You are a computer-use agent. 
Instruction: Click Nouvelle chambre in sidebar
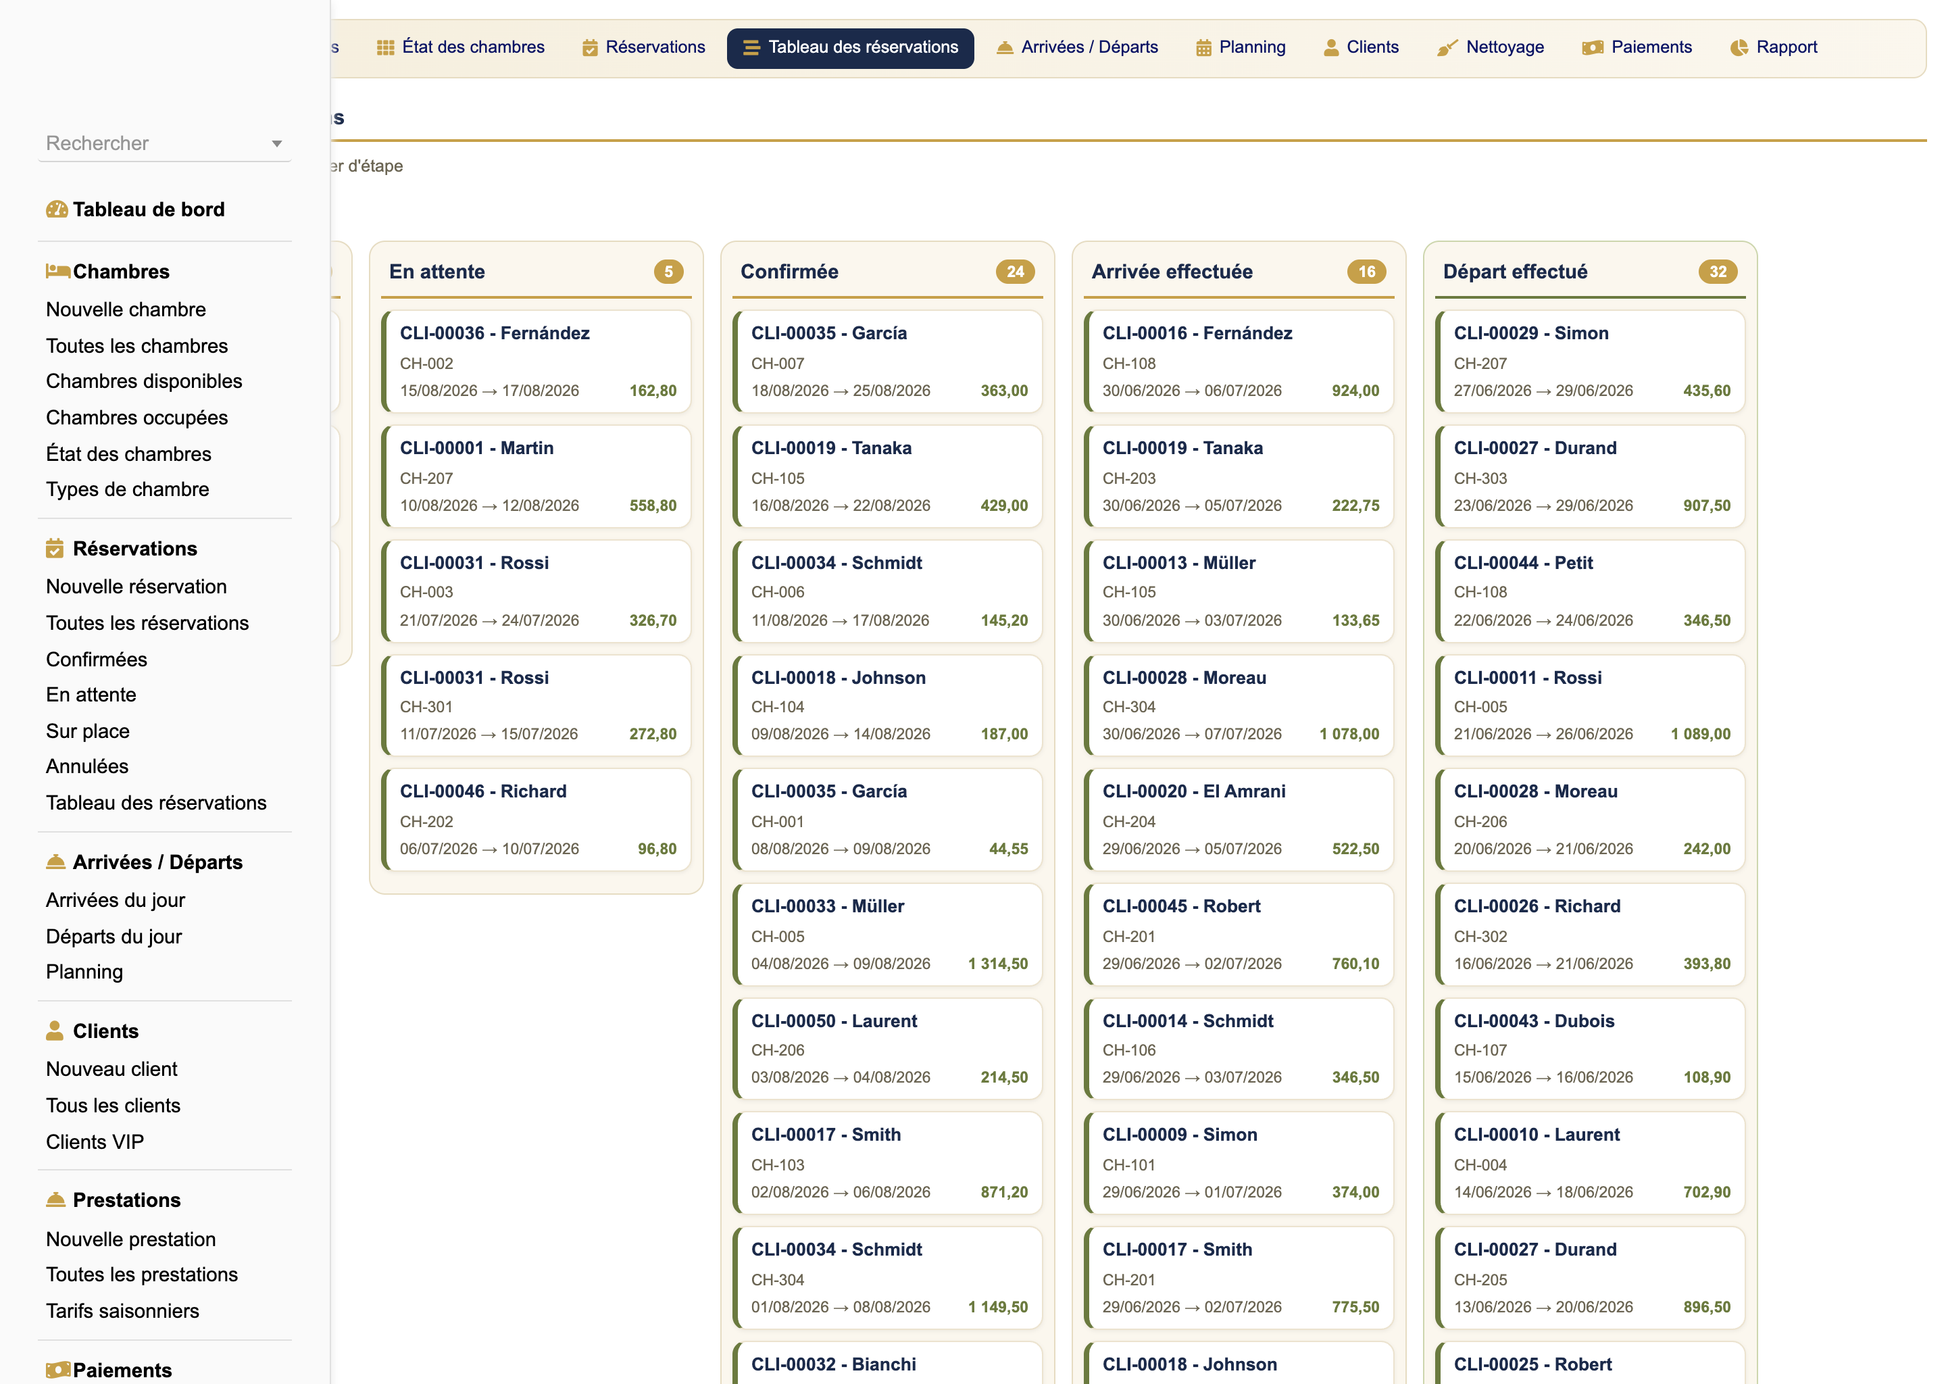click(x=126, y=309)
